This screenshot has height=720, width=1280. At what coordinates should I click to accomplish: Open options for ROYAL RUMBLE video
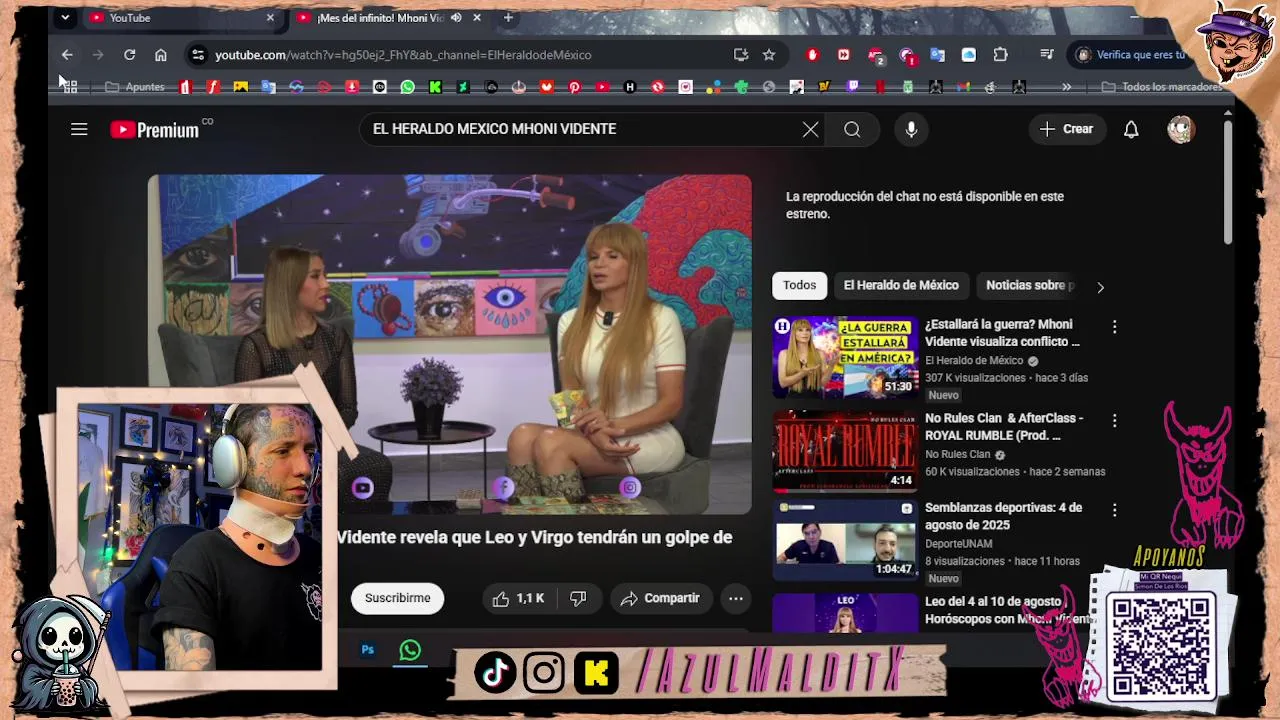click(1114, 421)
